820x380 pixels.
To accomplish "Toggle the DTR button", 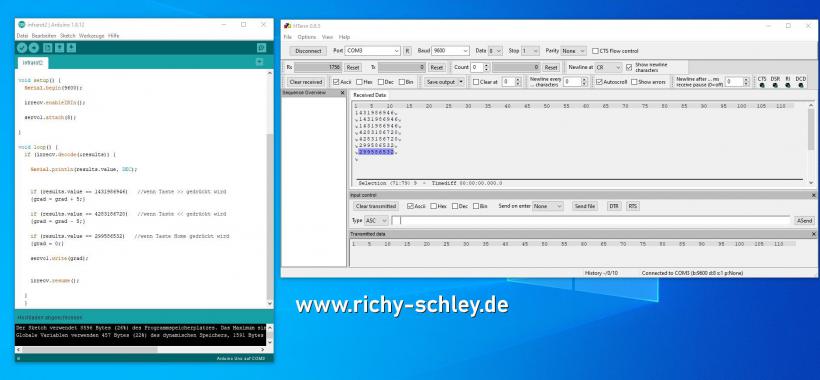I will coord(613,206).
